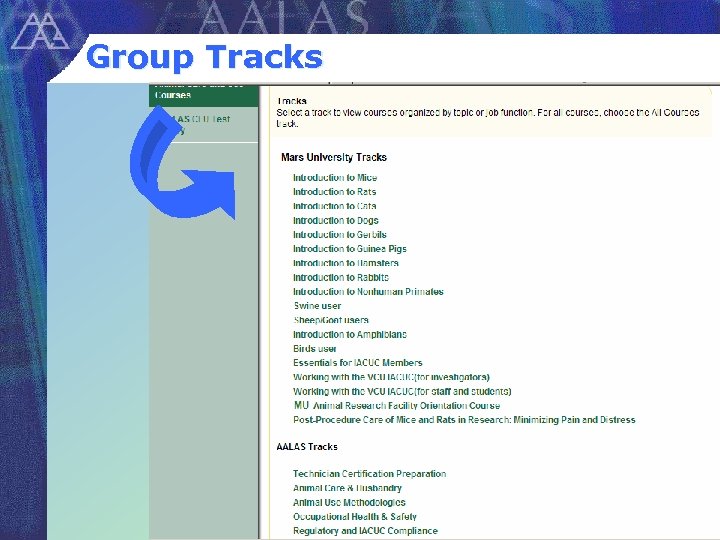
Task: Open the Introduction to Gerbils track
Action: point(340,235)
